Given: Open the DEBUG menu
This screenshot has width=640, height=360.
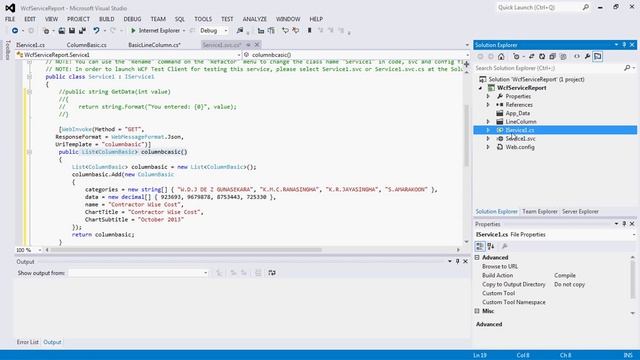Looking at the screenshot, I should point(132,19).
